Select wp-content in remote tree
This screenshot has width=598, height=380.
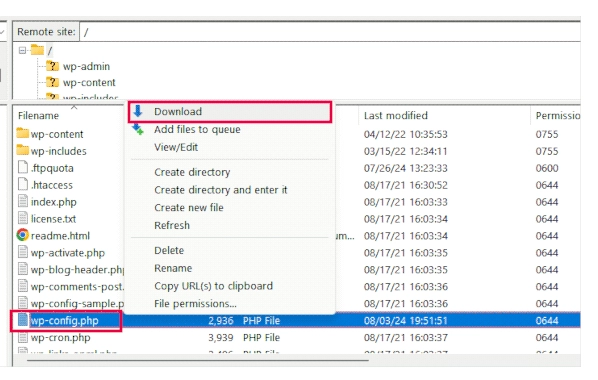point(89,82)
